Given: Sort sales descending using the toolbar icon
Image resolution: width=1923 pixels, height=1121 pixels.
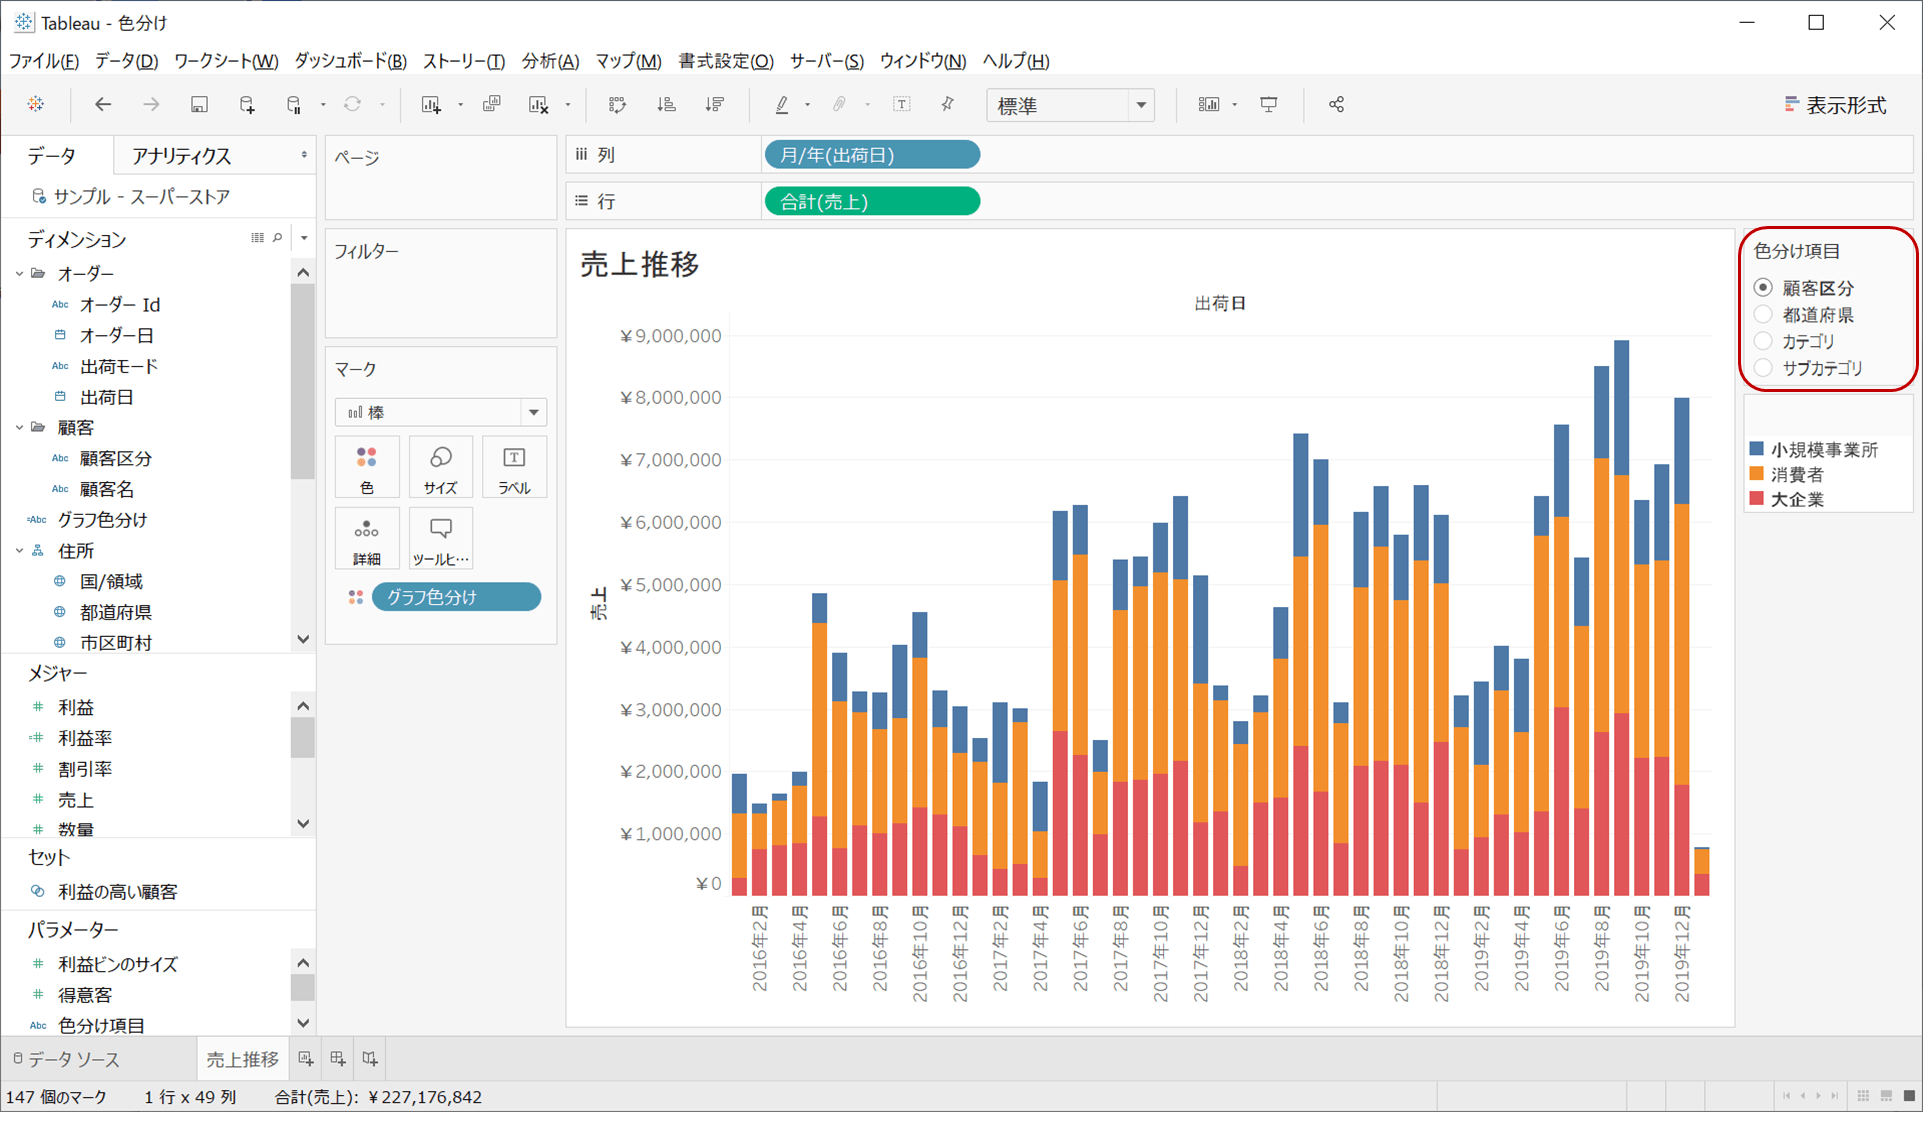Looking at the screenshot, I should [714, 104].
